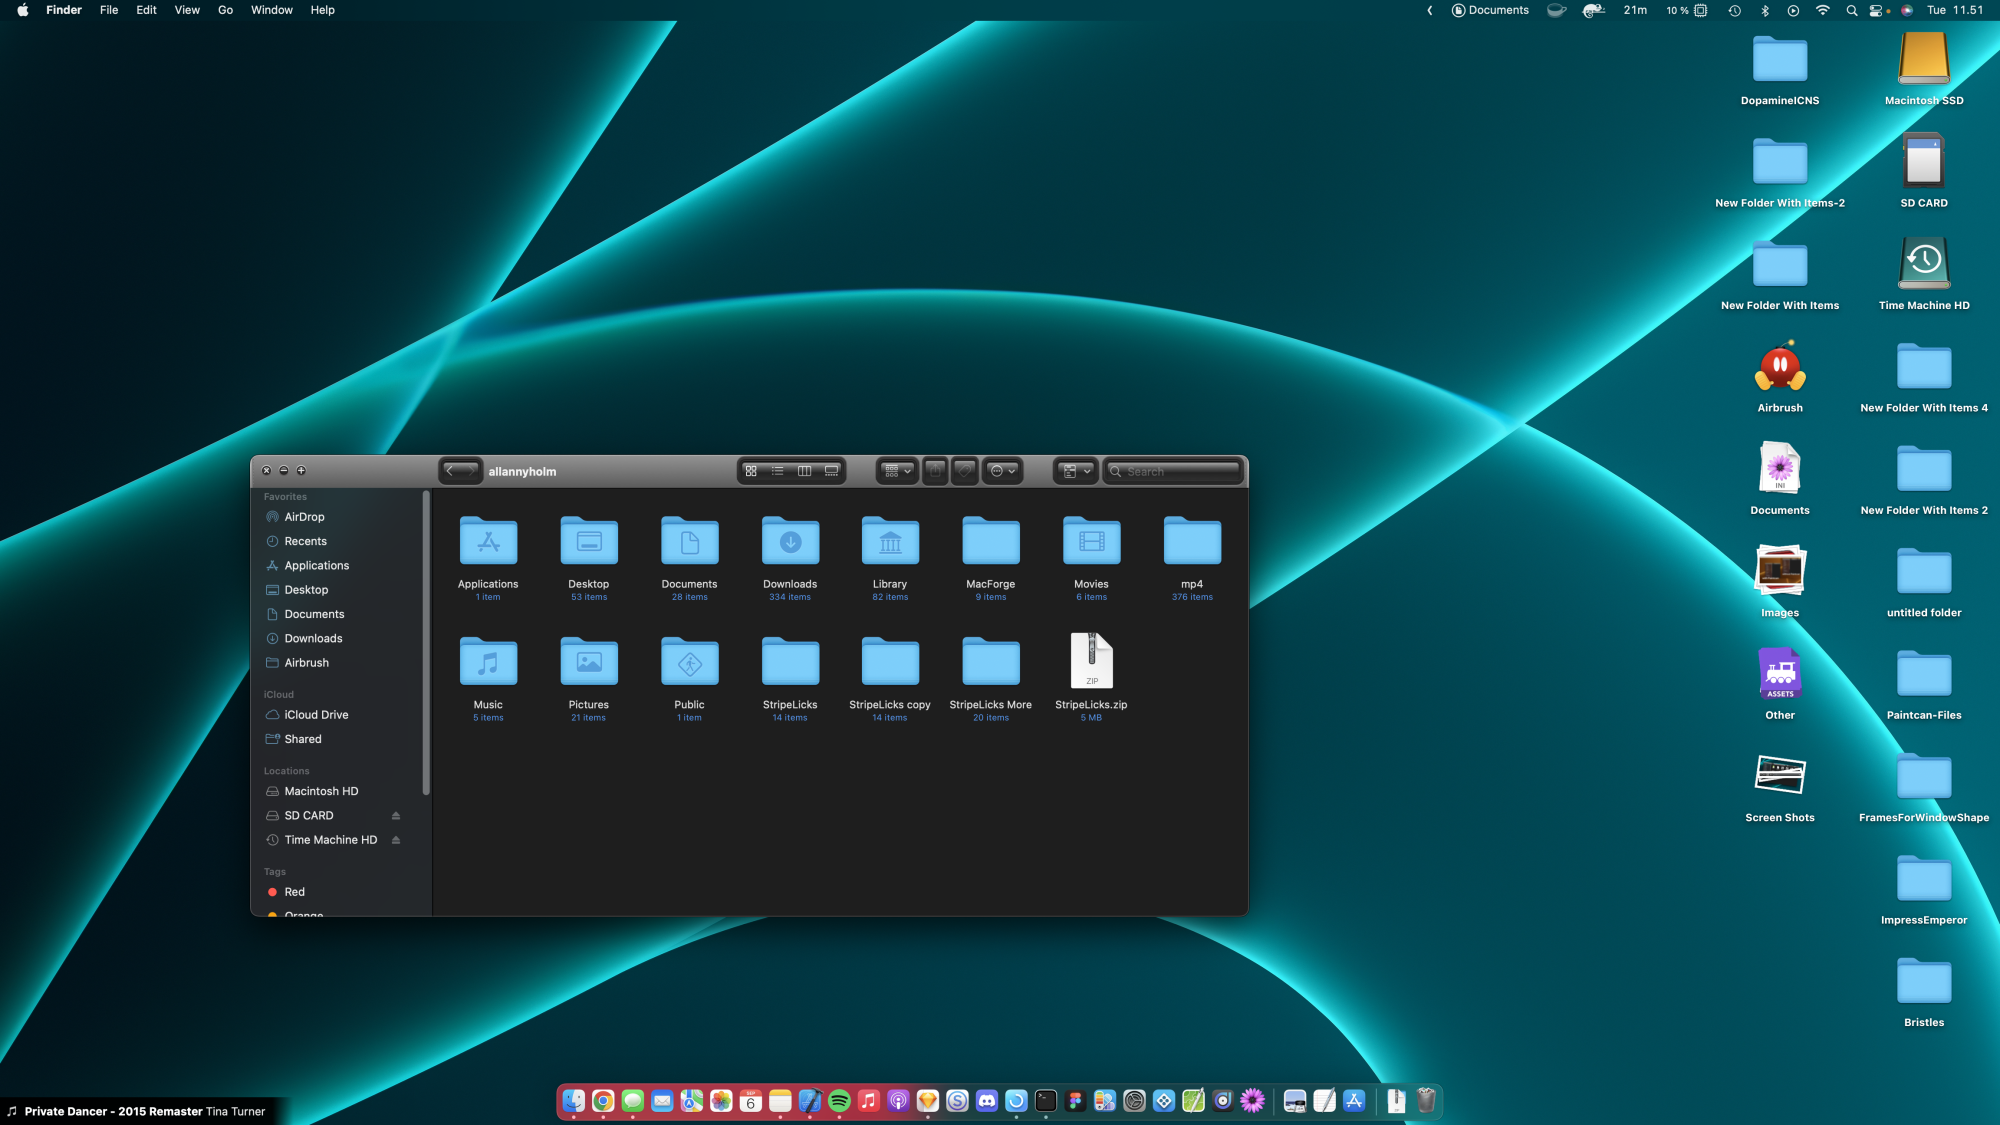Open the View menu

click(187, 10)
